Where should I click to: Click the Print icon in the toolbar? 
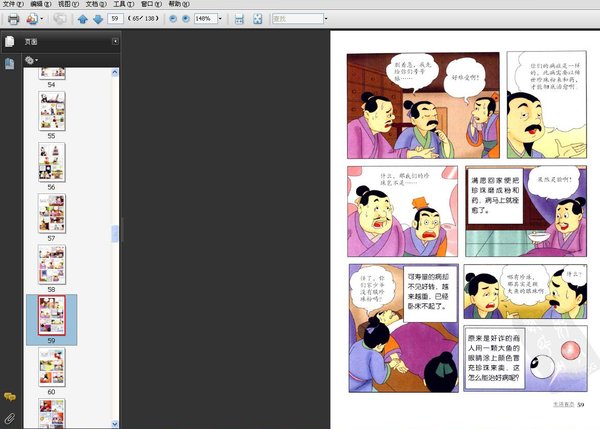tap(13, 19)
